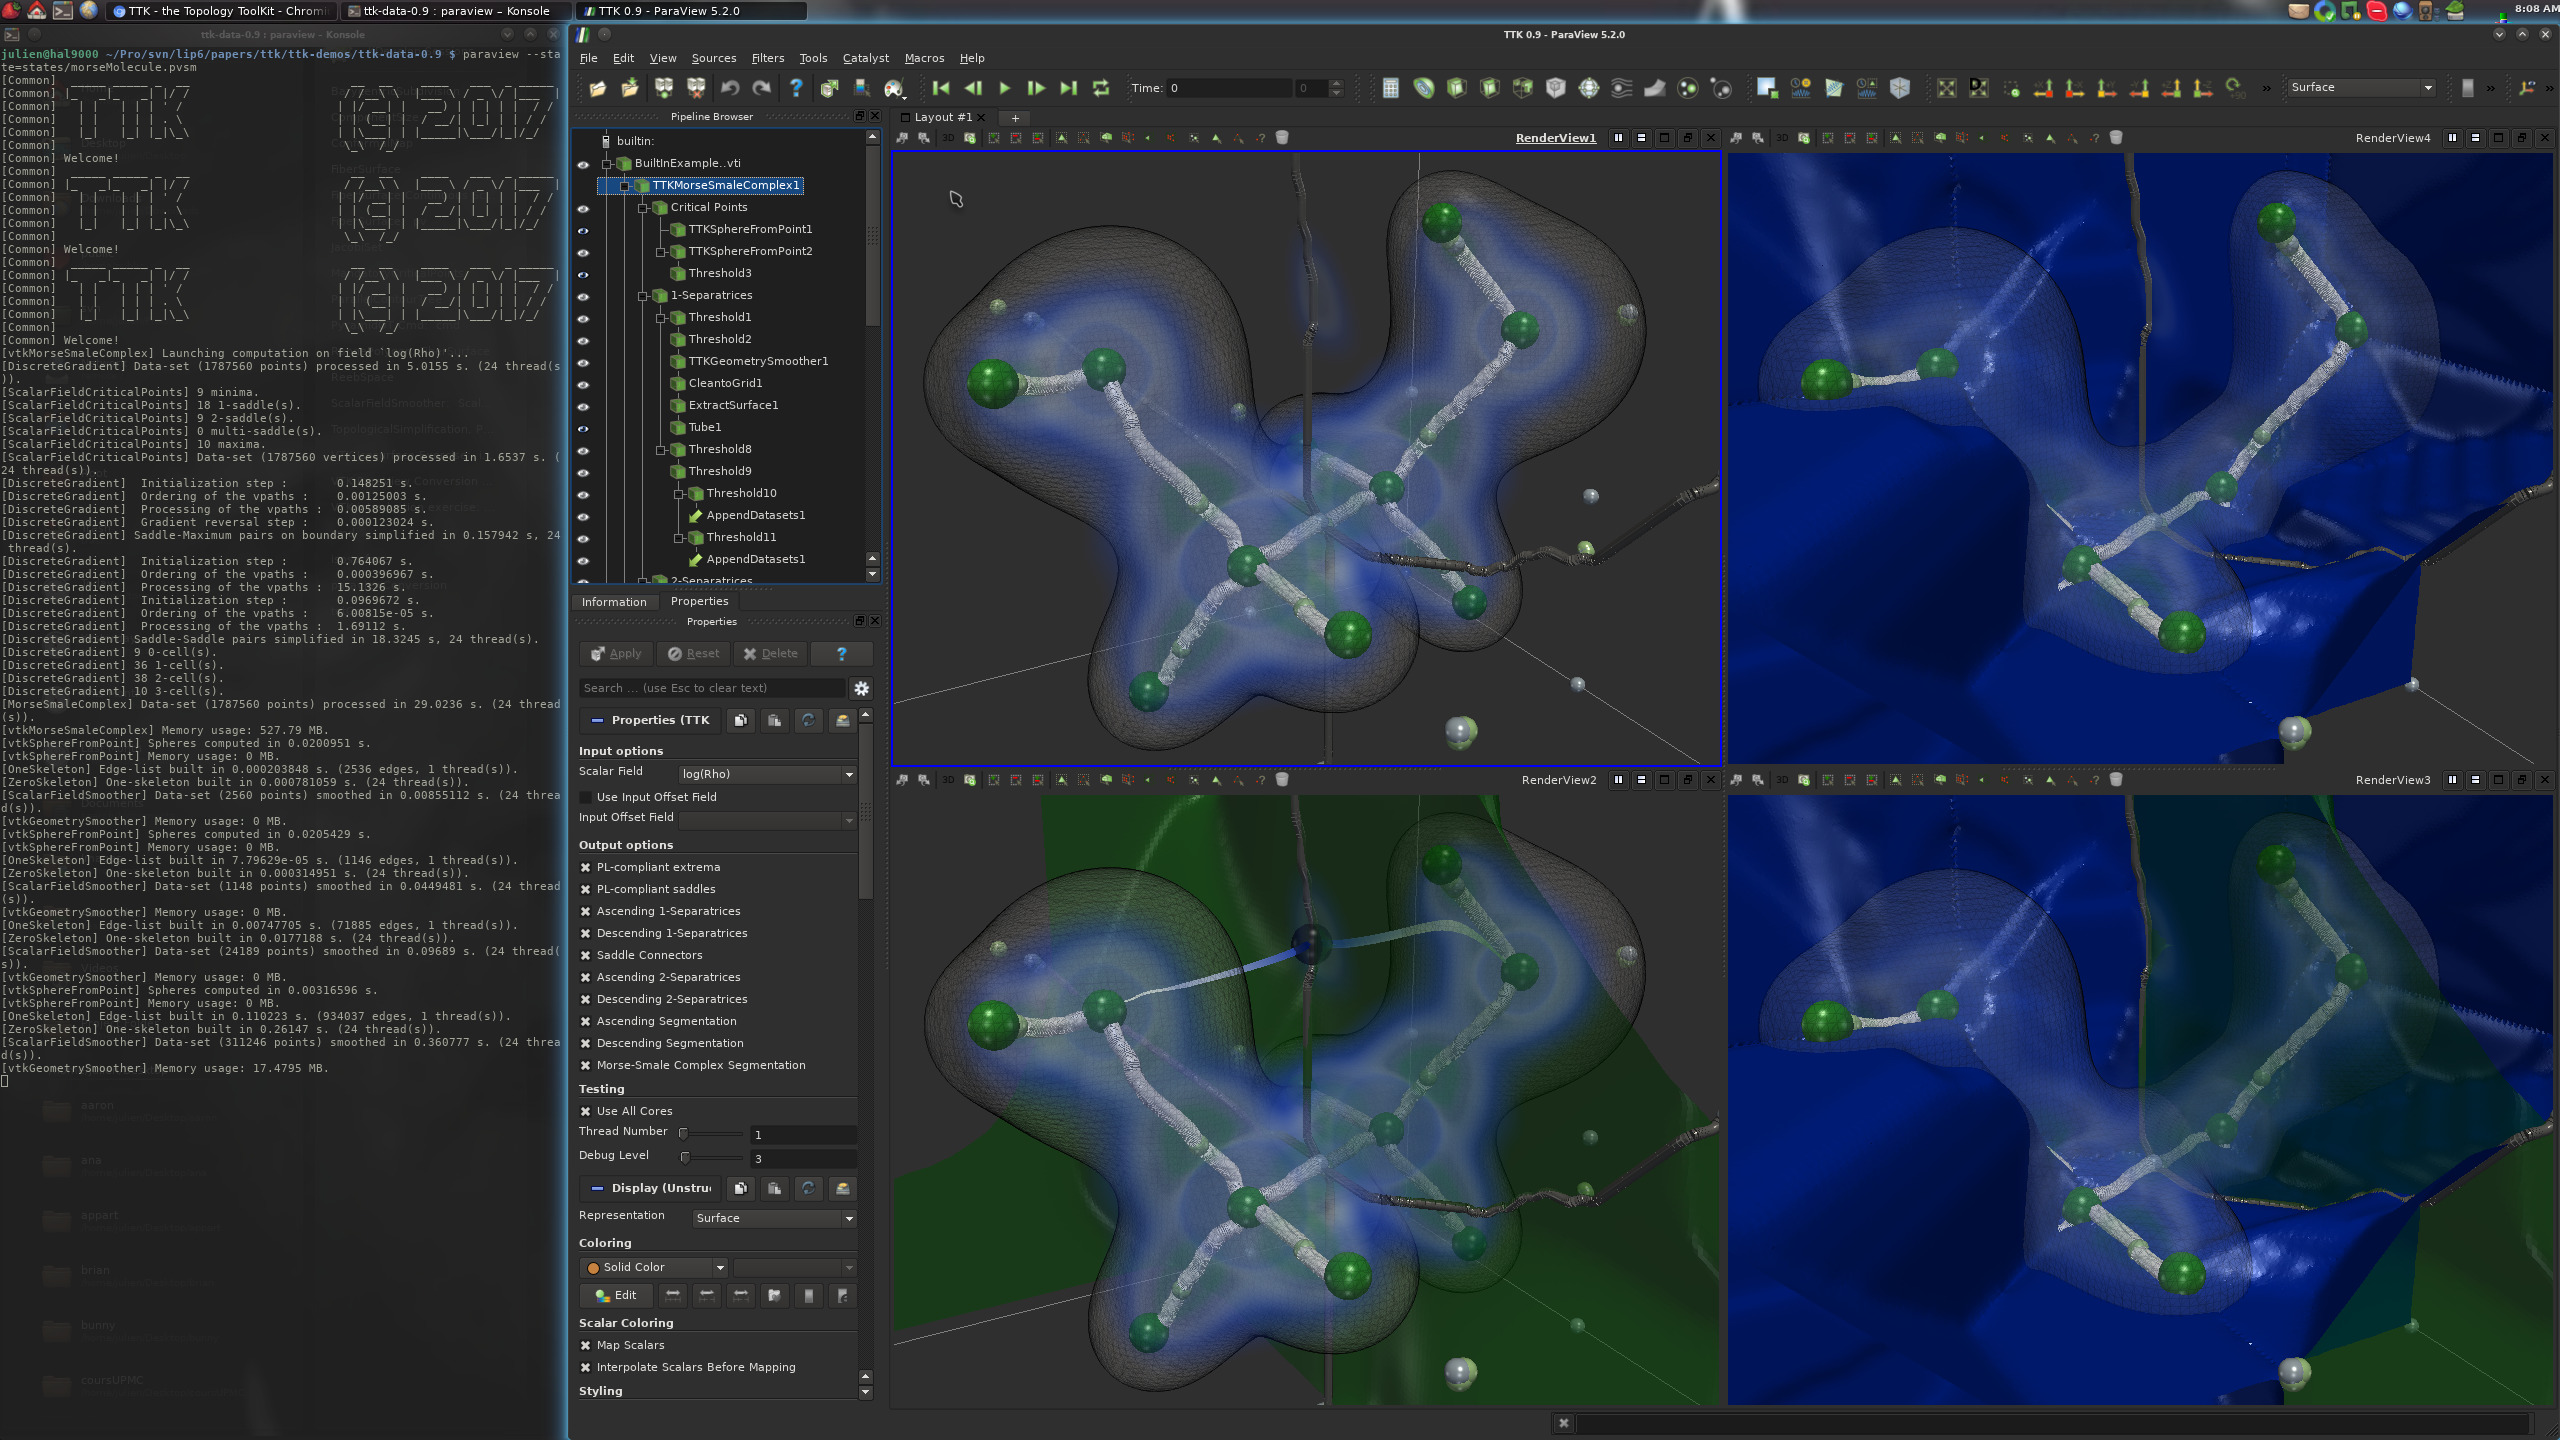
Task: Hide Critical Points via eye icon
Action: click(x=583, y=208)
